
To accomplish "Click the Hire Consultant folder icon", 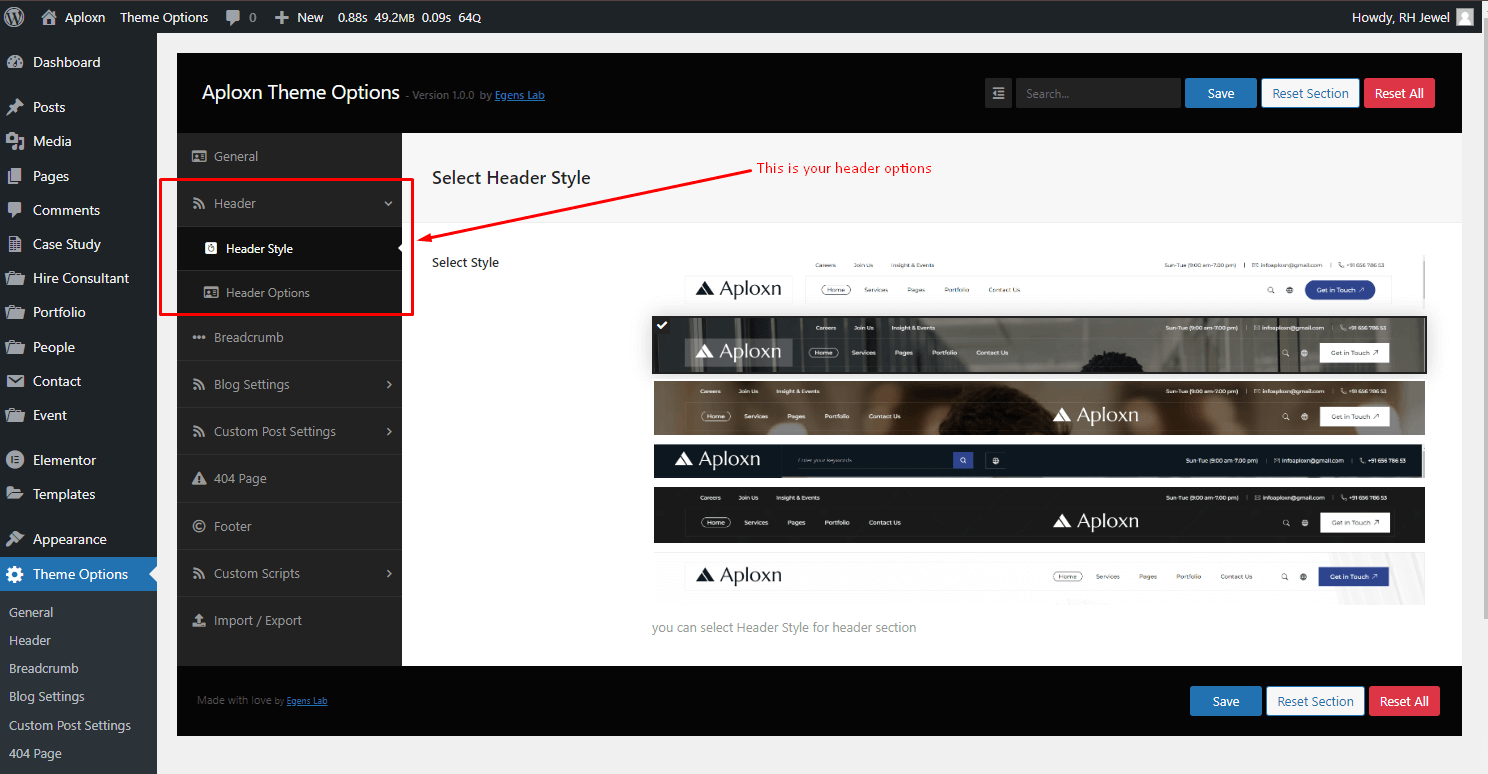I will pyautogui.click(x=15, y=278).
